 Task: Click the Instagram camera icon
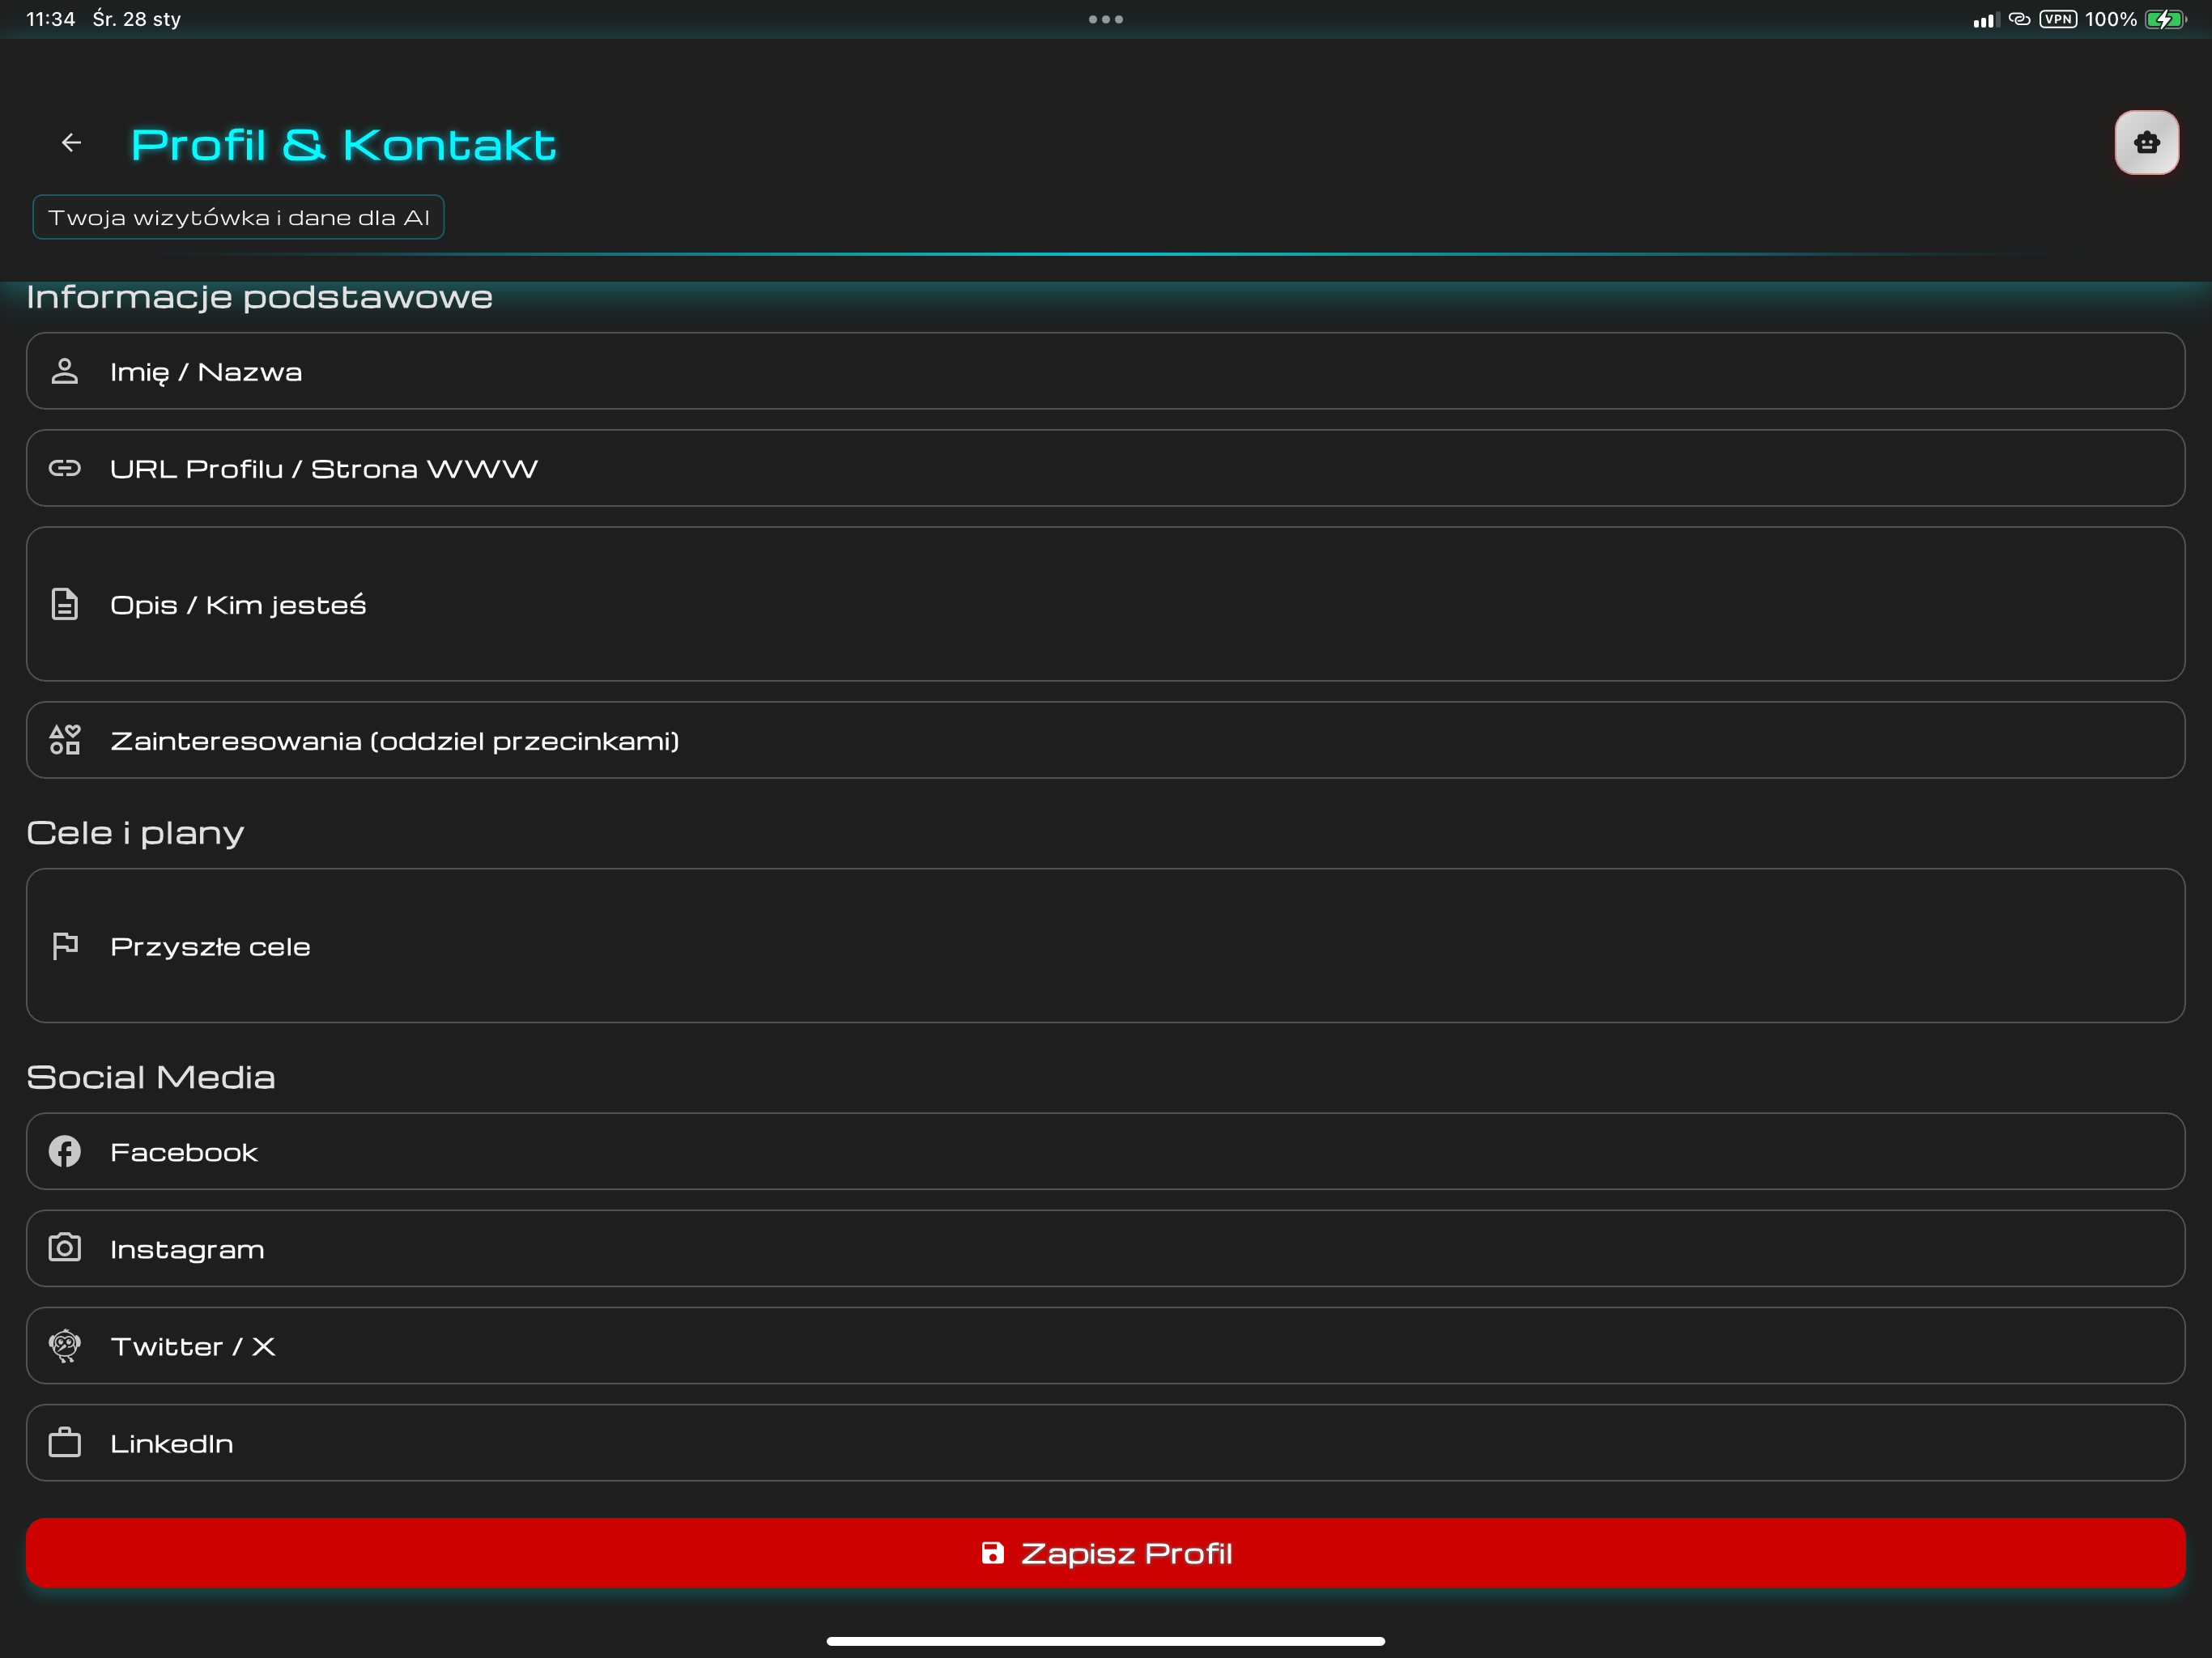pos(65,1248)
